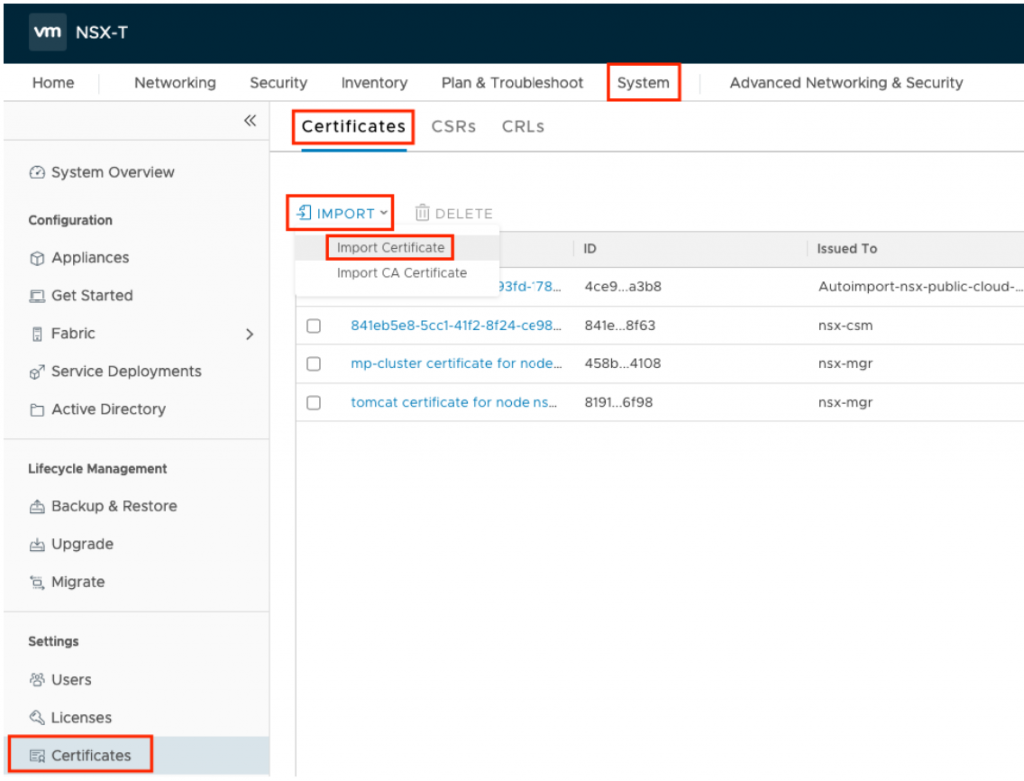Screen dimensions: 1024x781
Task: Open mp-cluster certificate for node link
Action: 456,363
